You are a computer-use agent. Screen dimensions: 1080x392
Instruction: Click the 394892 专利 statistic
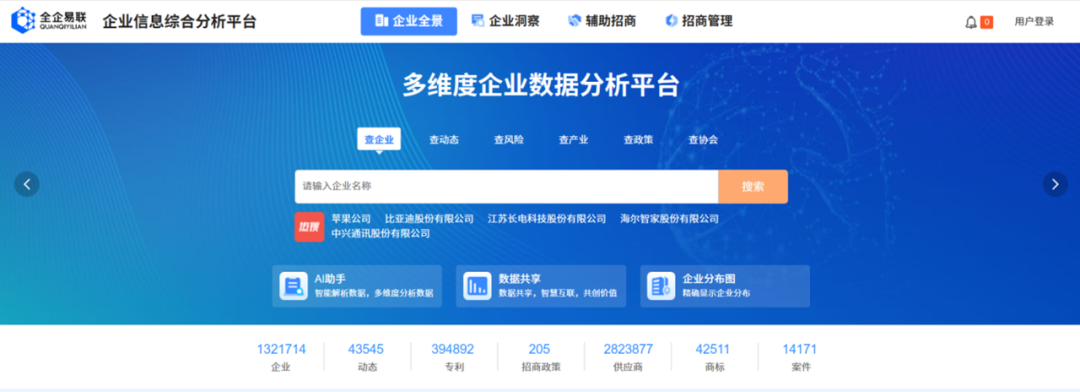click(453, 357)
